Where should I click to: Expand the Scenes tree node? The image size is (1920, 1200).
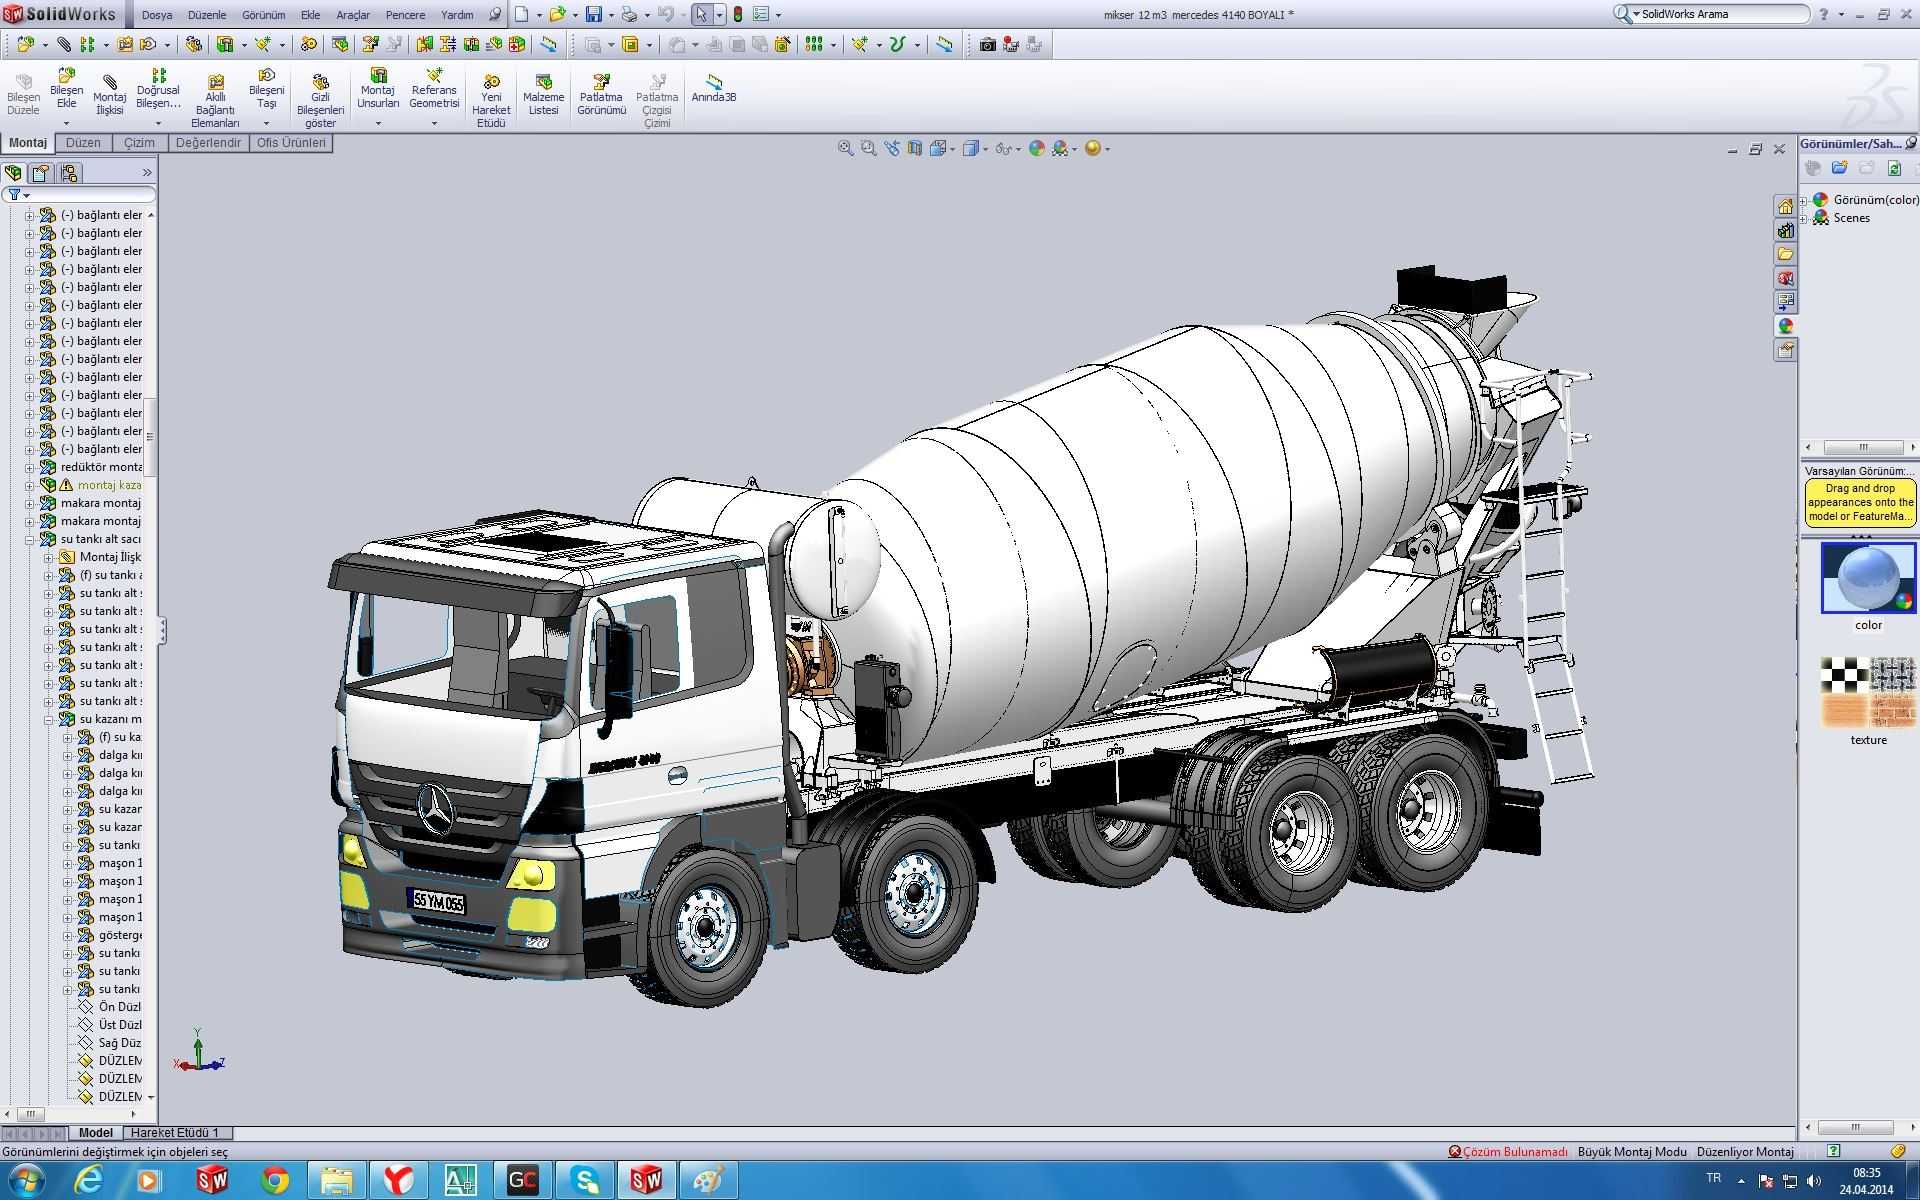coord(1804,218)
